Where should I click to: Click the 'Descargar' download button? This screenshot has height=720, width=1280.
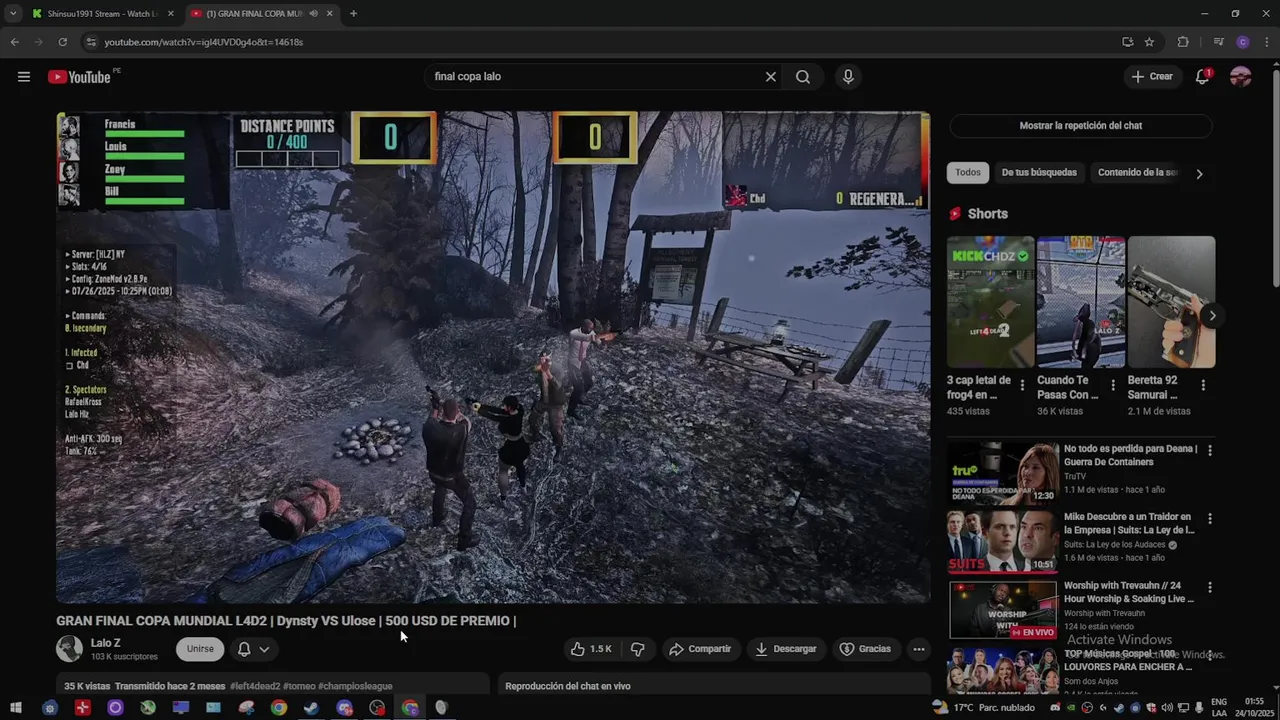785,649
